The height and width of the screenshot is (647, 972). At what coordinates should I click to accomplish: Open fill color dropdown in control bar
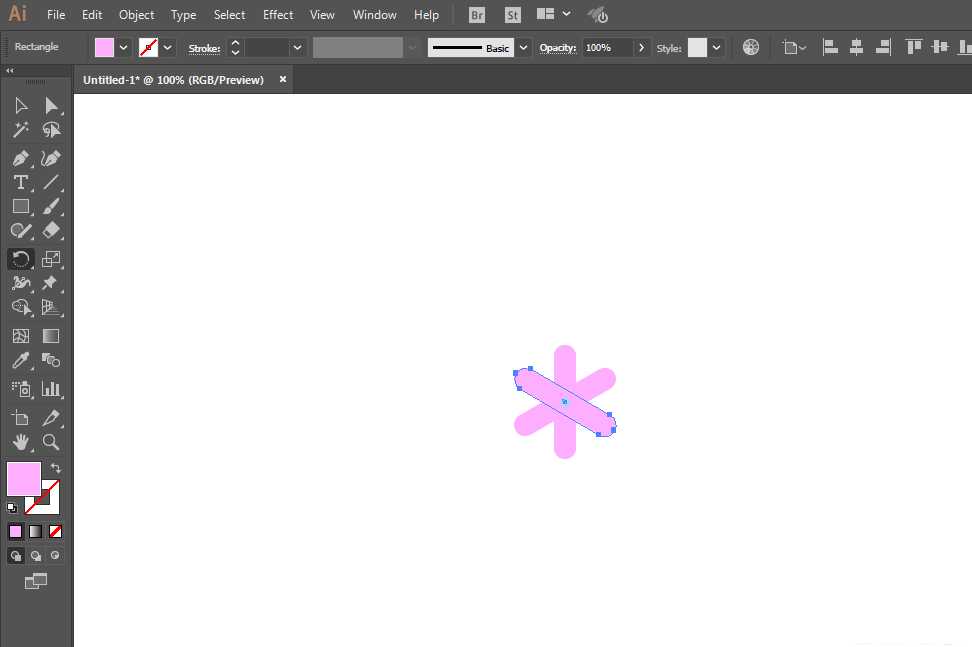[123, 48]
